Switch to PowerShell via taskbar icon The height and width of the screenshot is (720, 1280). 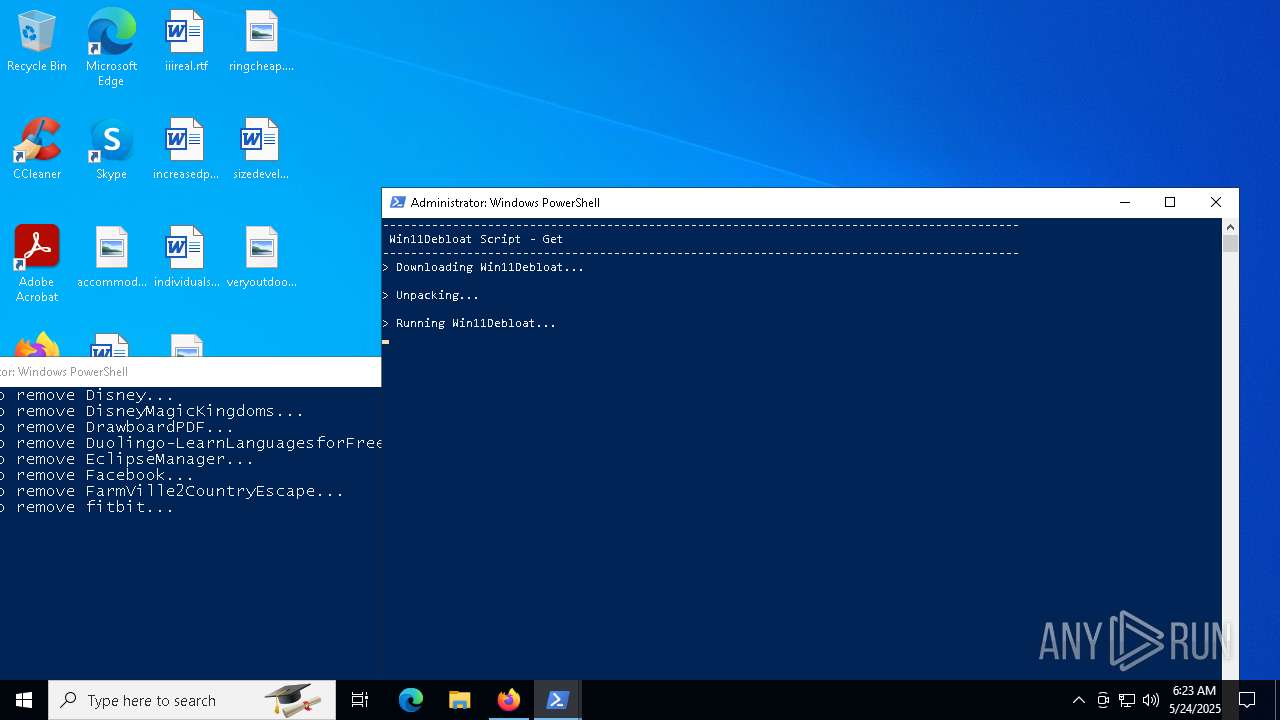(x=558, y=700)
